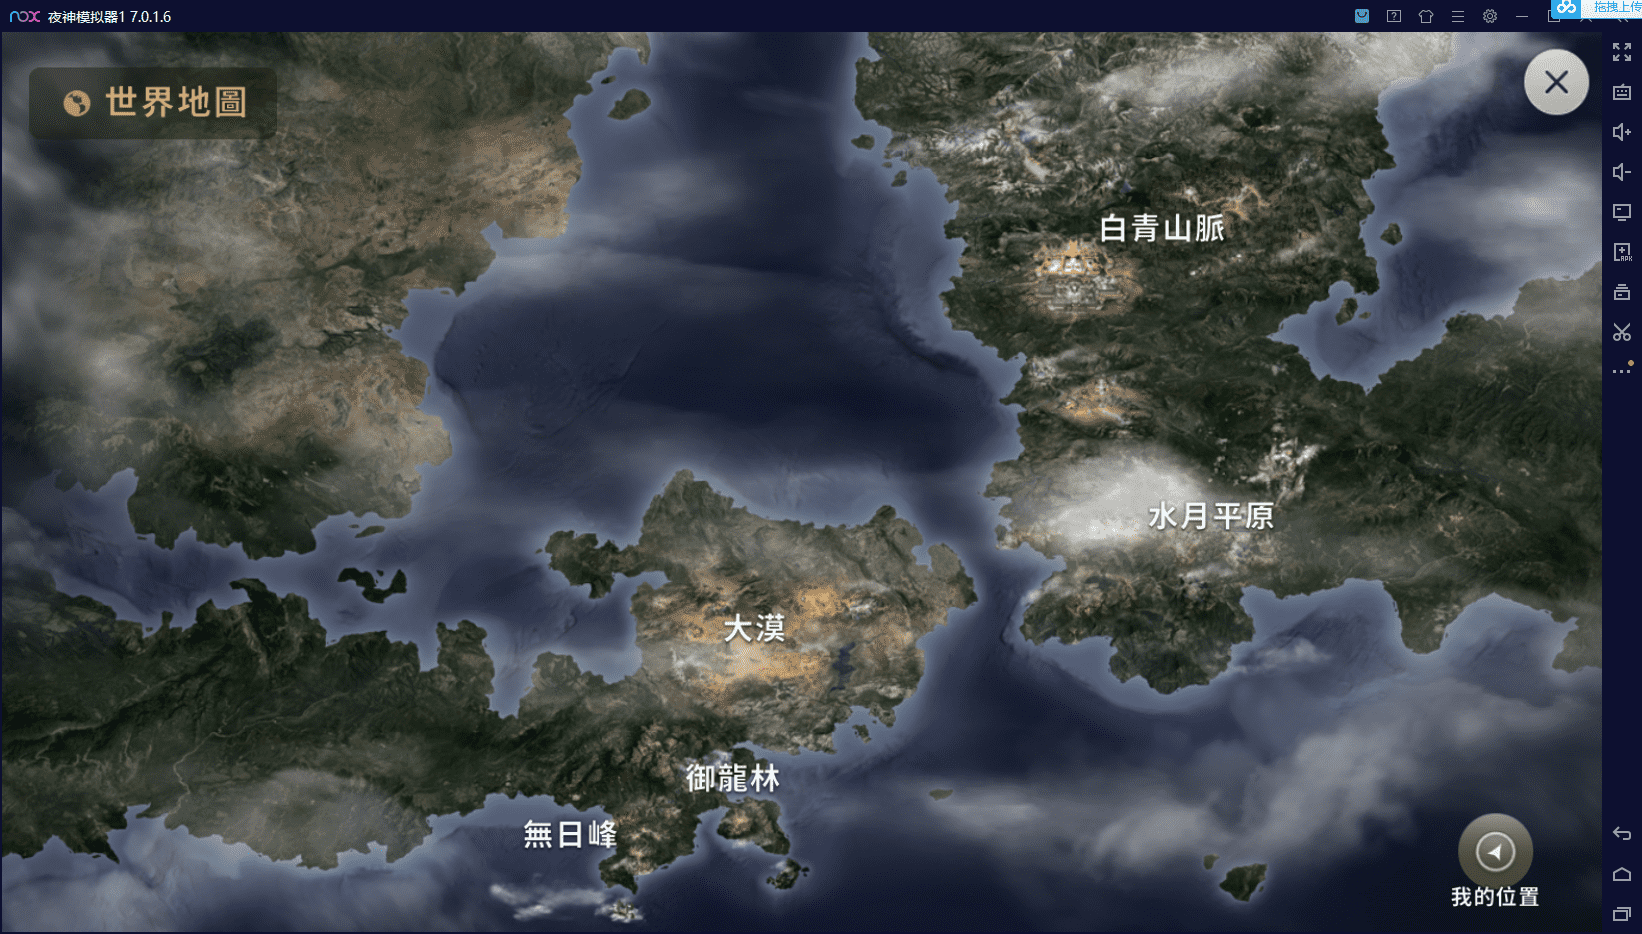The height and width of the screenshot is (934, 1642).
Task: Decrease volume with speaker minus icon
Action: (1622, 172)
